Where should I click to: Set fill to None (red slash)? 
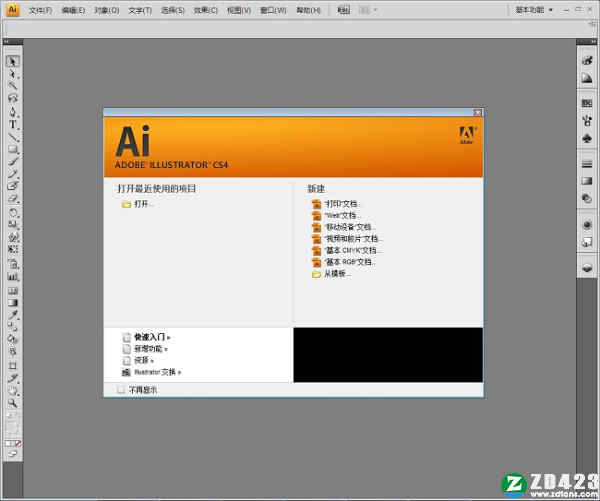click(18, 444)
